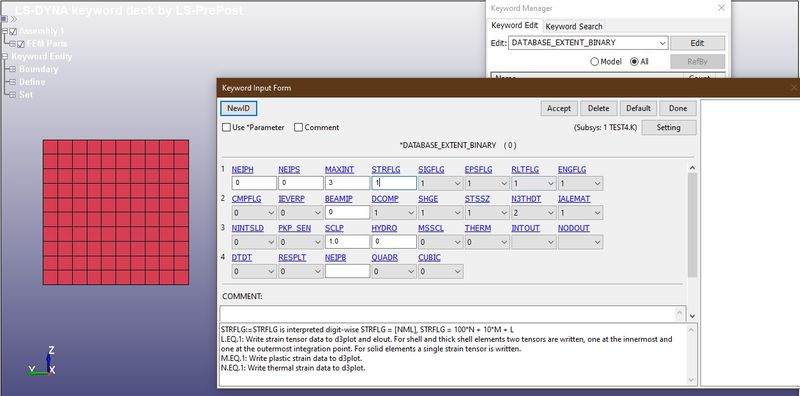
Task: Click the NewID button
Action: [x=238, y=108]
